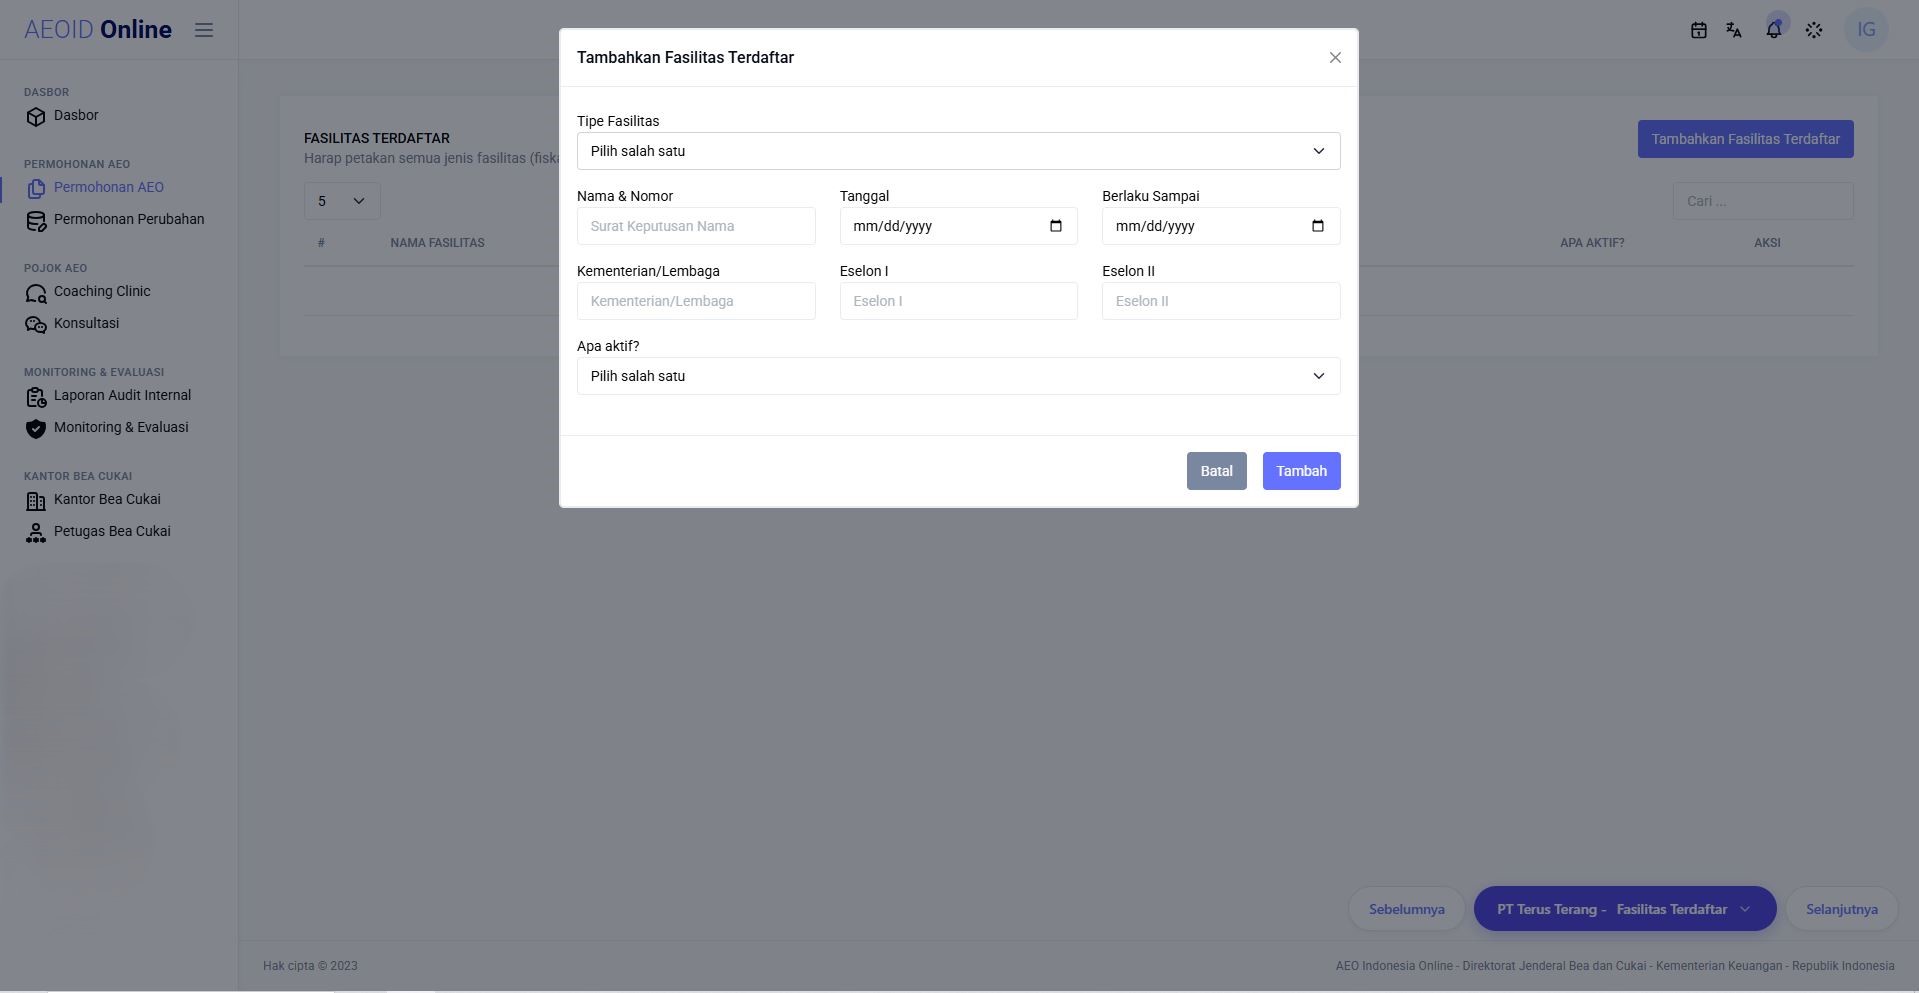Open the rows-per-page dropdown showing 5
The image size is (1919, 993).
[342, 201]
